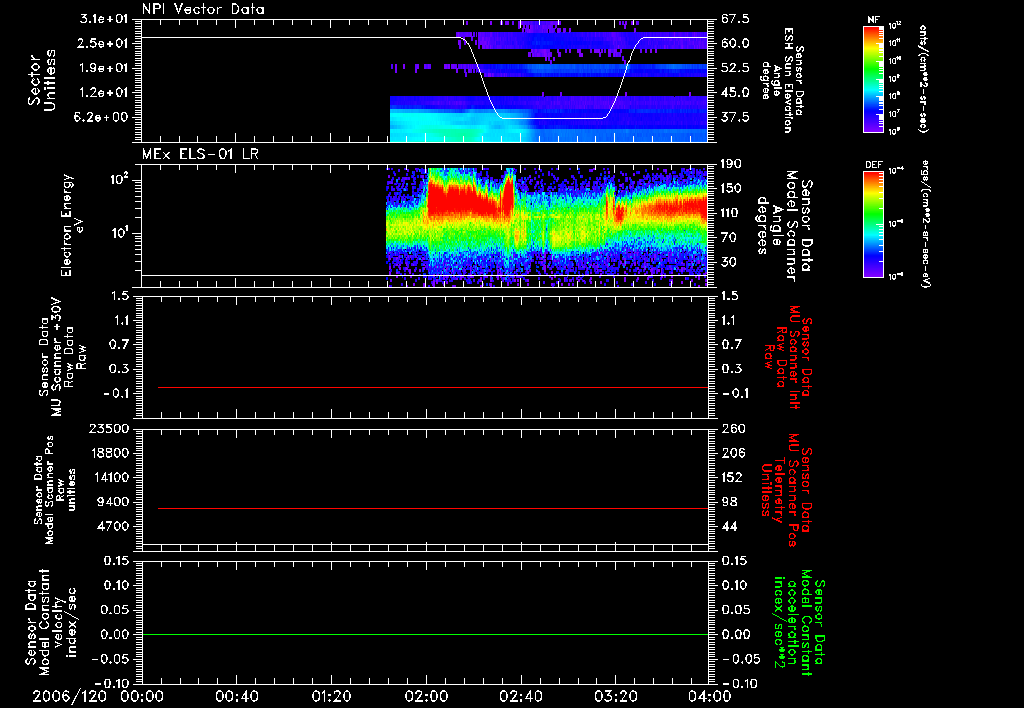Click the "02:40" time axis label

[x=520, y=696]
